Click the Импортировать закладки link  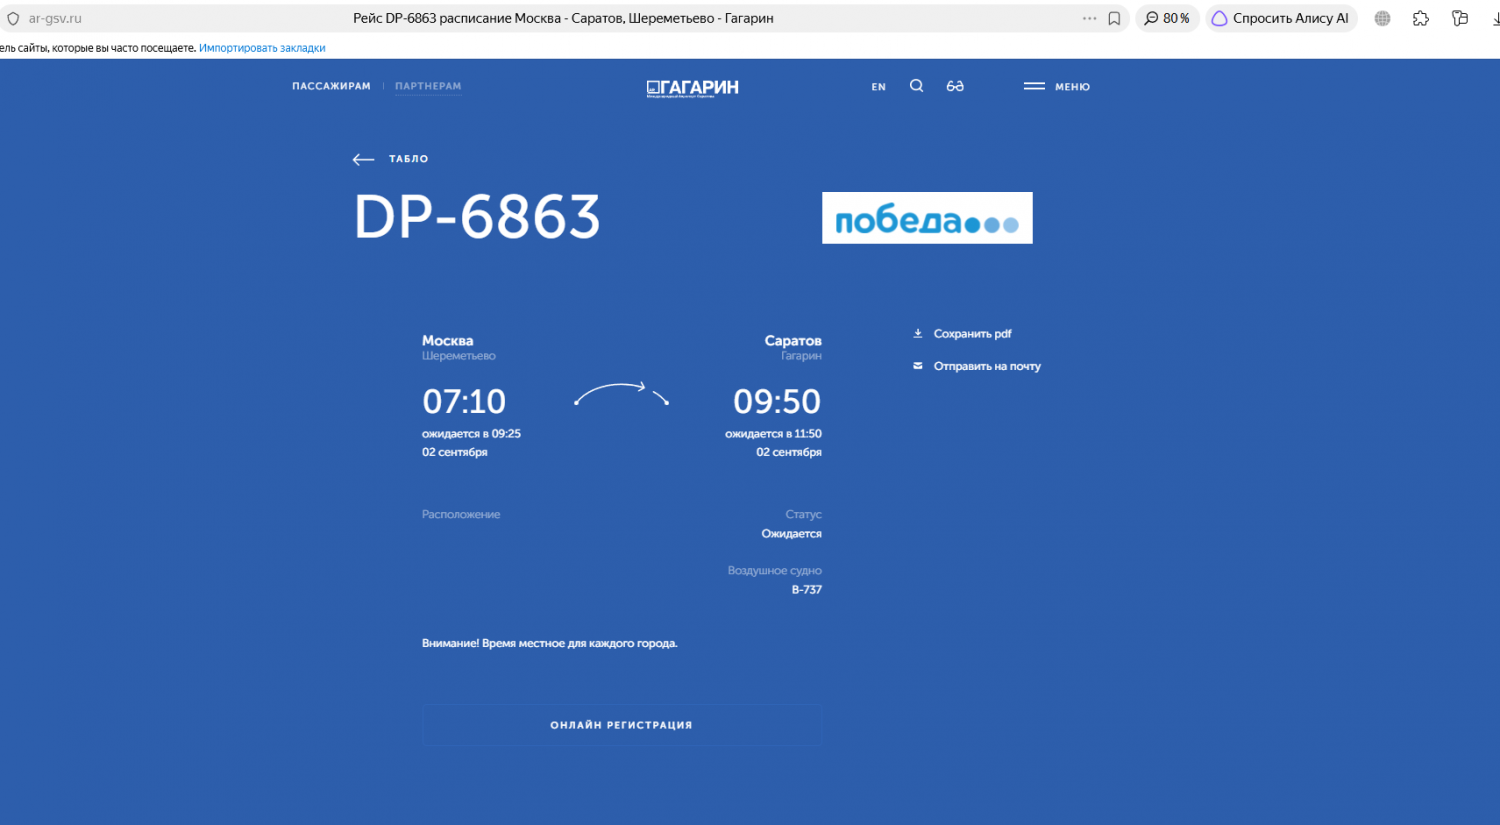(262, 48)
